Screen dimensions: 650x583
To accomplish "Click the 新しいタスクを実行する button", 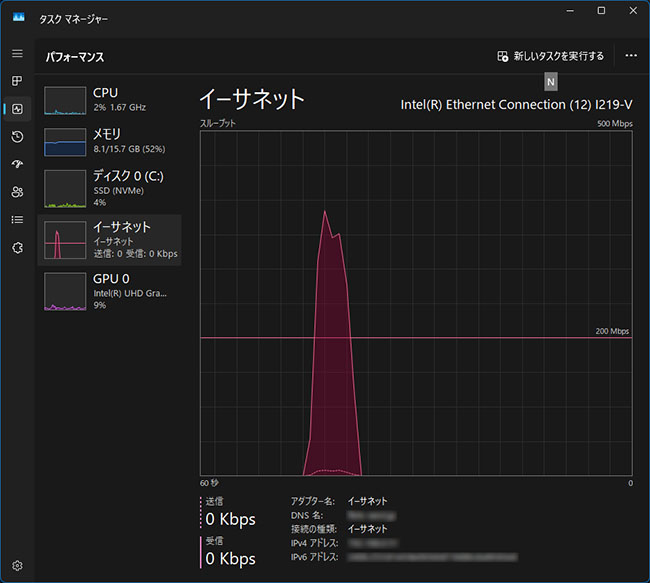I will point(551,56).
